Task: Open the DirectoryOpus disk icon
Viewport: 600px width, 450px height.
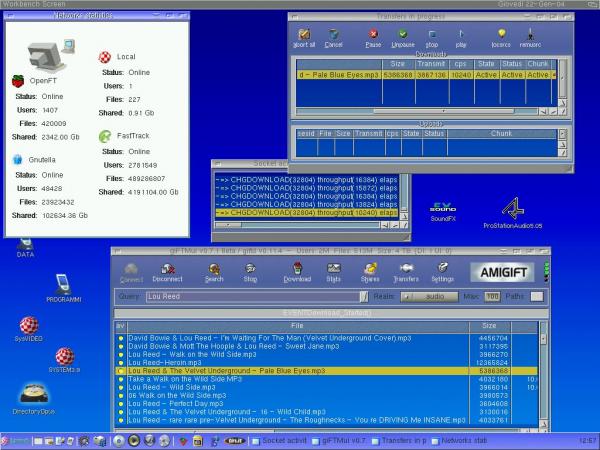Action: point(34,399)
